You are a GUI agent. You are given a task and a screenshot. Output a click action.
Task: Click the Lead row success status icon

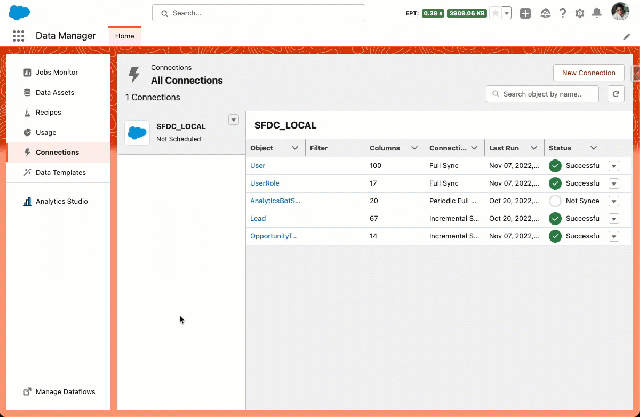[x=555, y=218]
